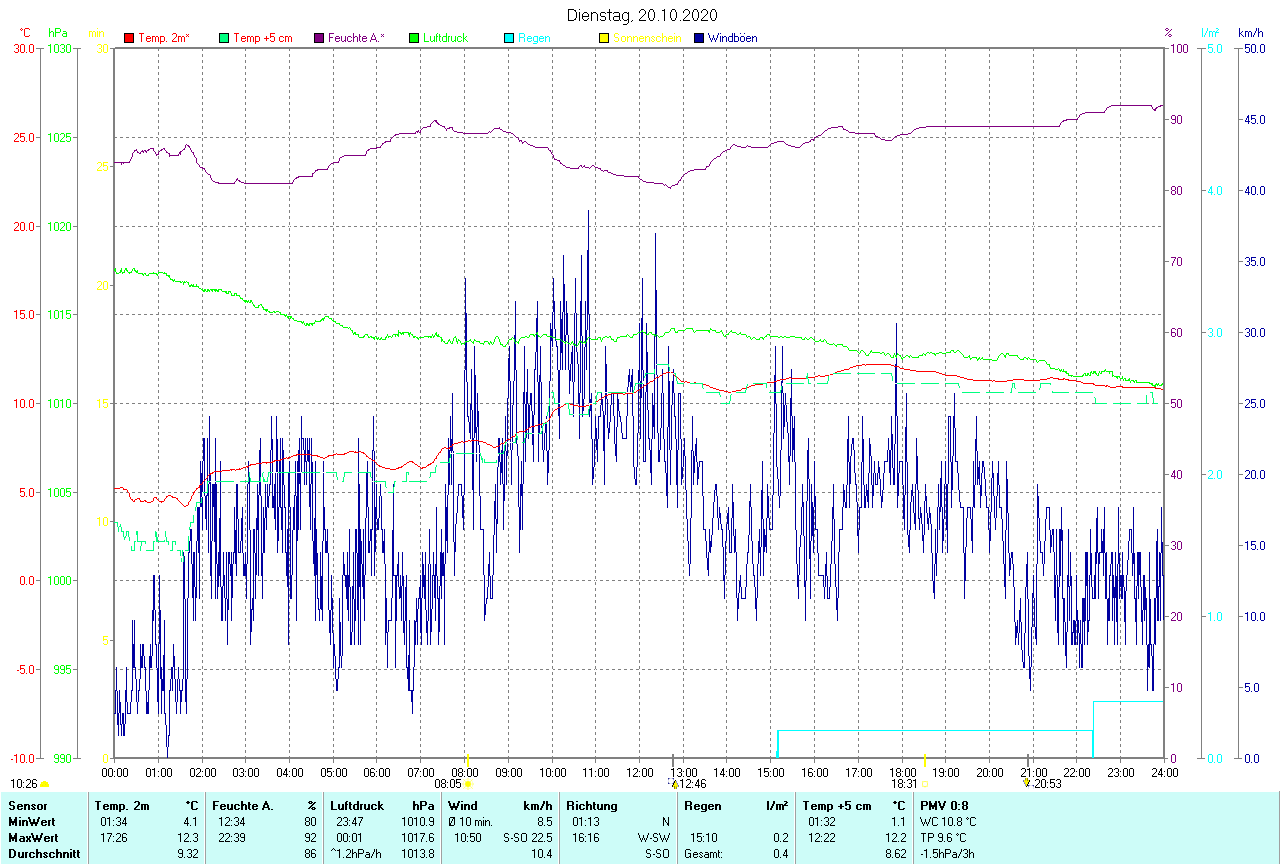Image resolution: width=1280 pixels, height=864 pixels.
Task: Click the 'Temp. 2m' column header in table
Action: (122, 806)
